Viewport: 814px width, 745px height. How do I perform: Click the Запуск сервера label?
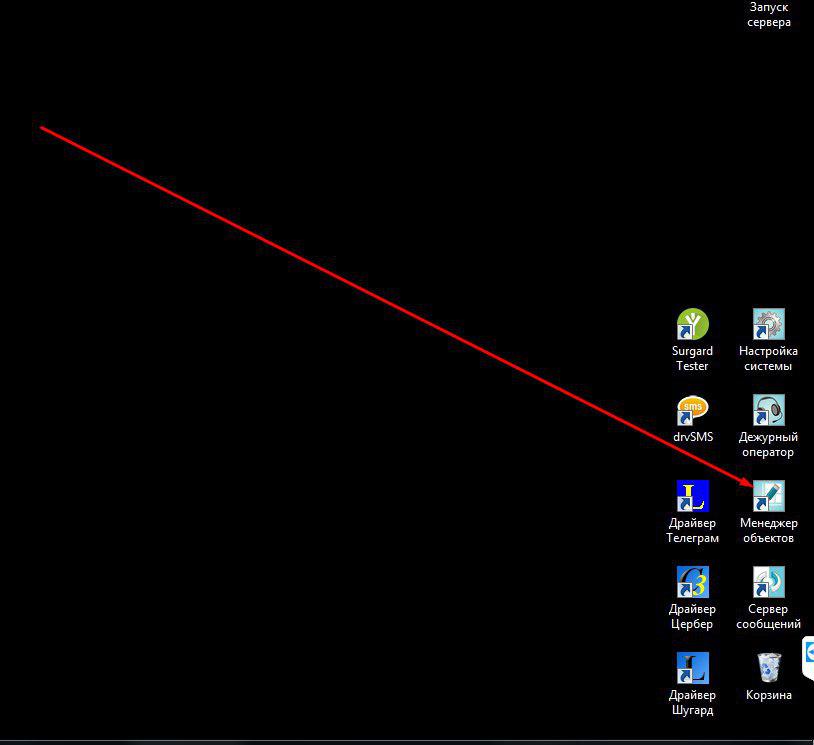(x=769, y=15)
